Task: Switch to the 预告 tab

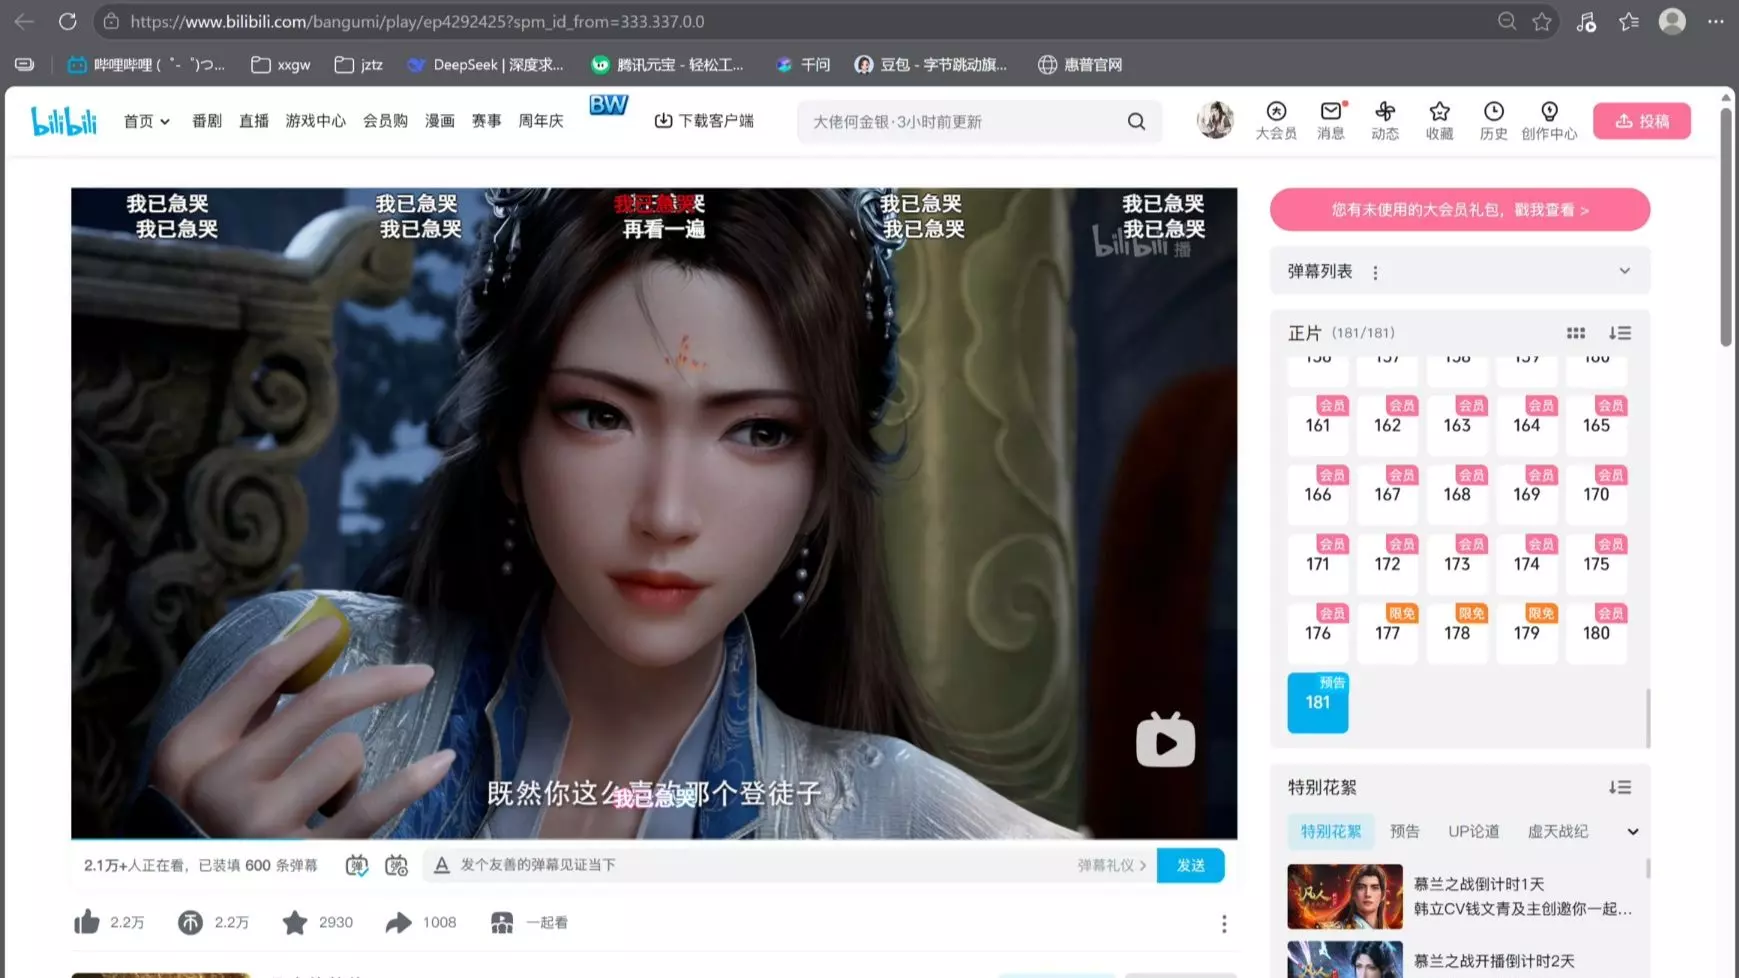Action: click(1405, 831)
